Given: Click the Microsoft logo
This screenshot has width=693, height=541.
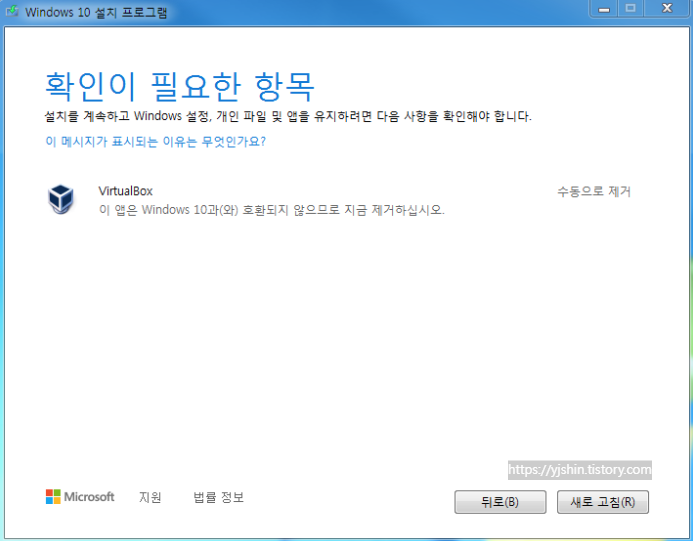Looking at the screenshot, I should [x=80, y=497].
